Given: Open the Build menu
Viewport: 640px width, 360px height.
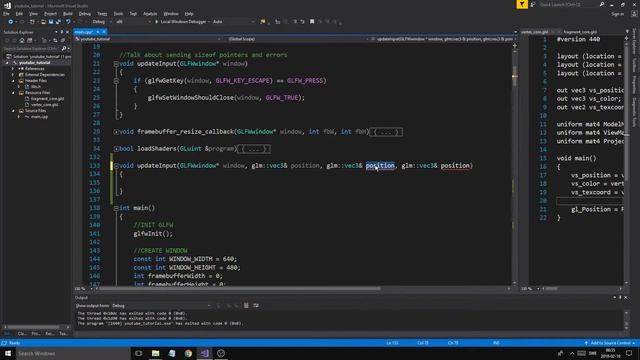Looking at the screenshot, I should [68, 13].
